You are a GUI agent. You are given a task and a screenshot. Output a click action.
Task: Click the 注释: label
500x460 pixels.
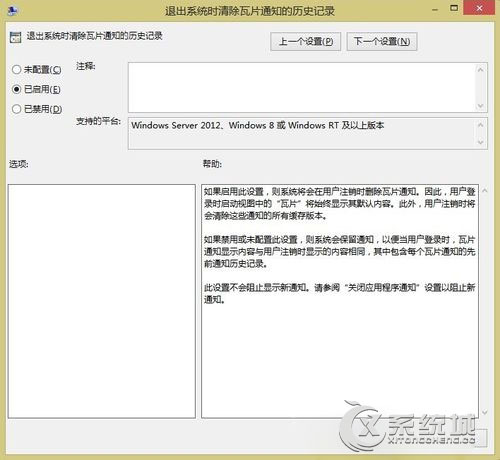(x=86, y=66)
